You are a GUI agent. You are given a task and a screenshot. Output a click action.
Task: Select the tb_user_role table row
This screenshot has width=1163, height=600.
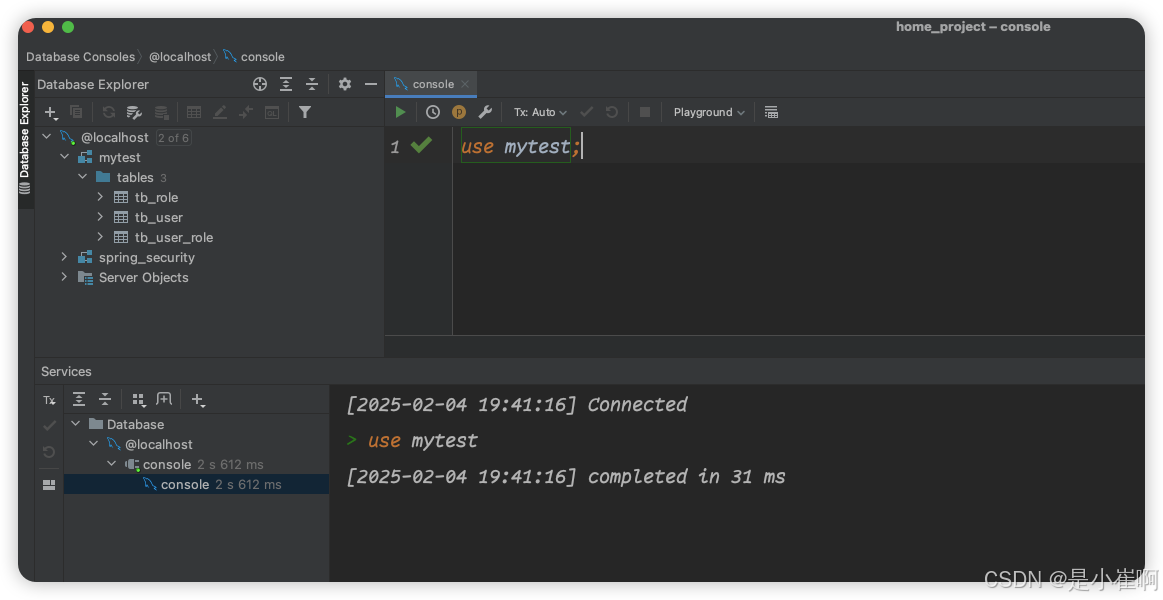coord(209,237)
